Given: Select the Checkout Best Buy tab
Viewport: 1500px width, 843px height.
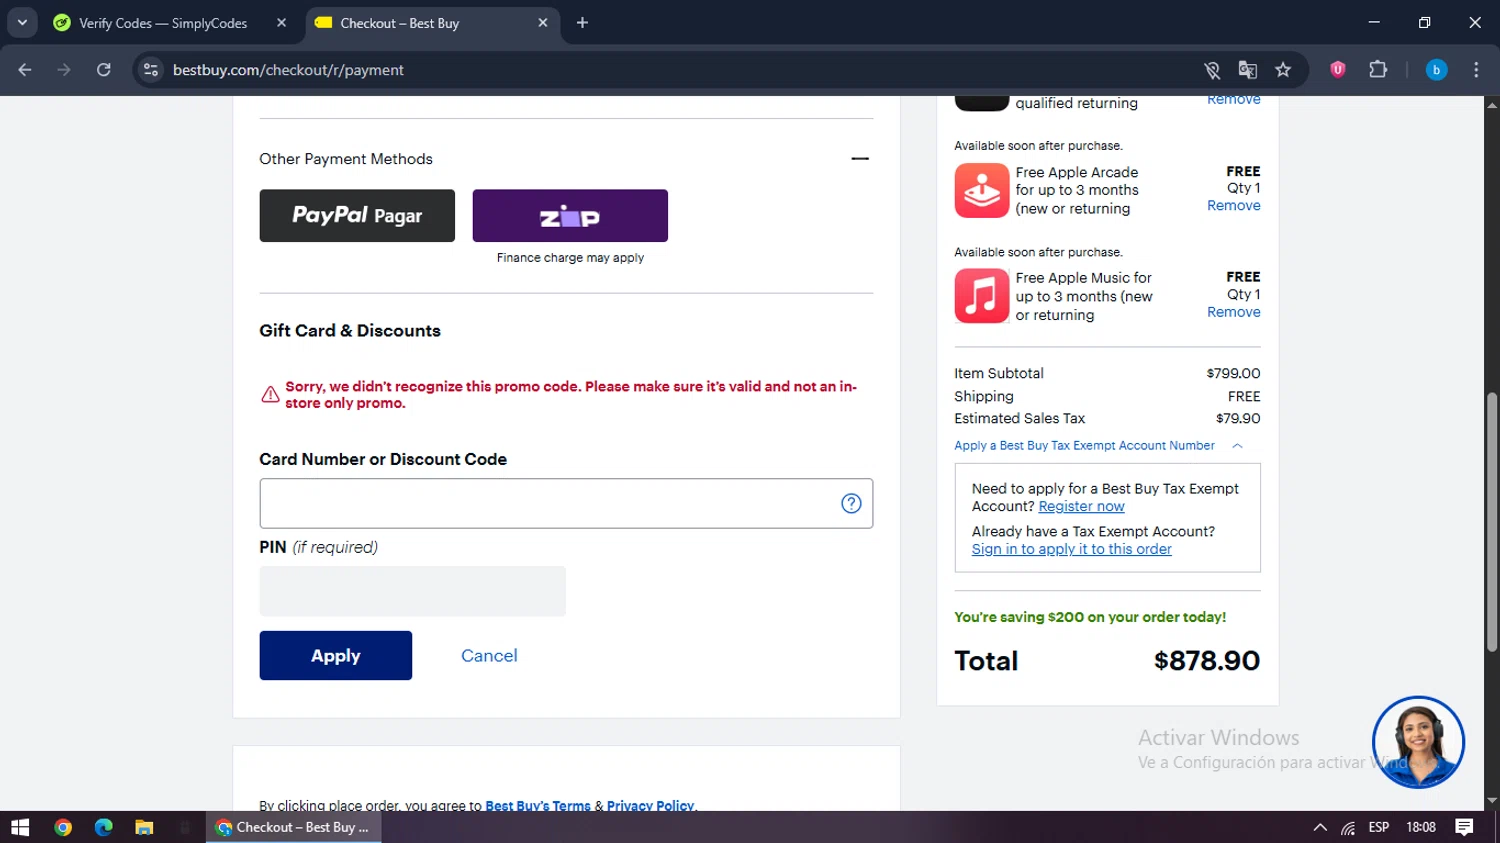Looking at the screenshot, I should pos(432,23).
